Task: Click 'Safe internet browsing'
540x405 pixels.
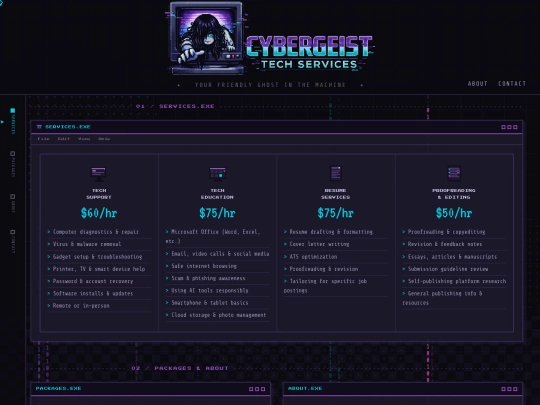Action: (x=204, y=266)
